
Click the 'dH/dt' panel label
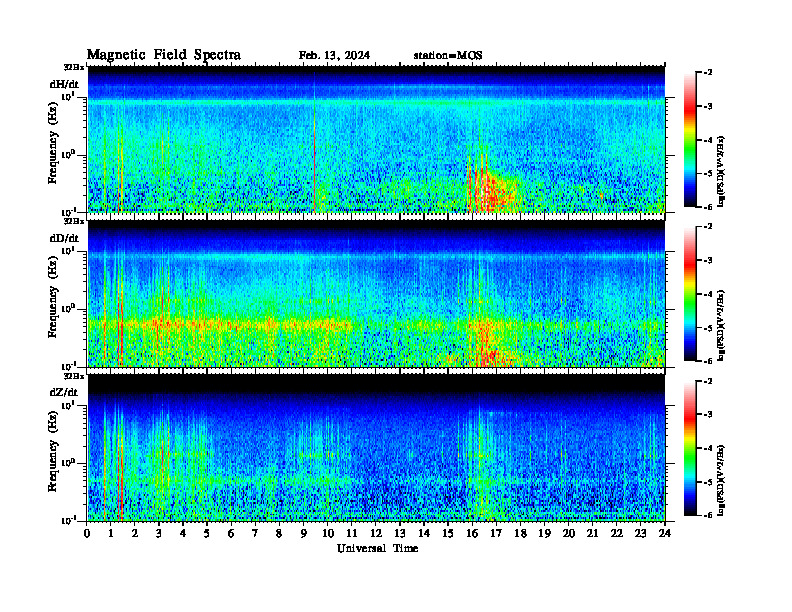(x=64, y=84)
